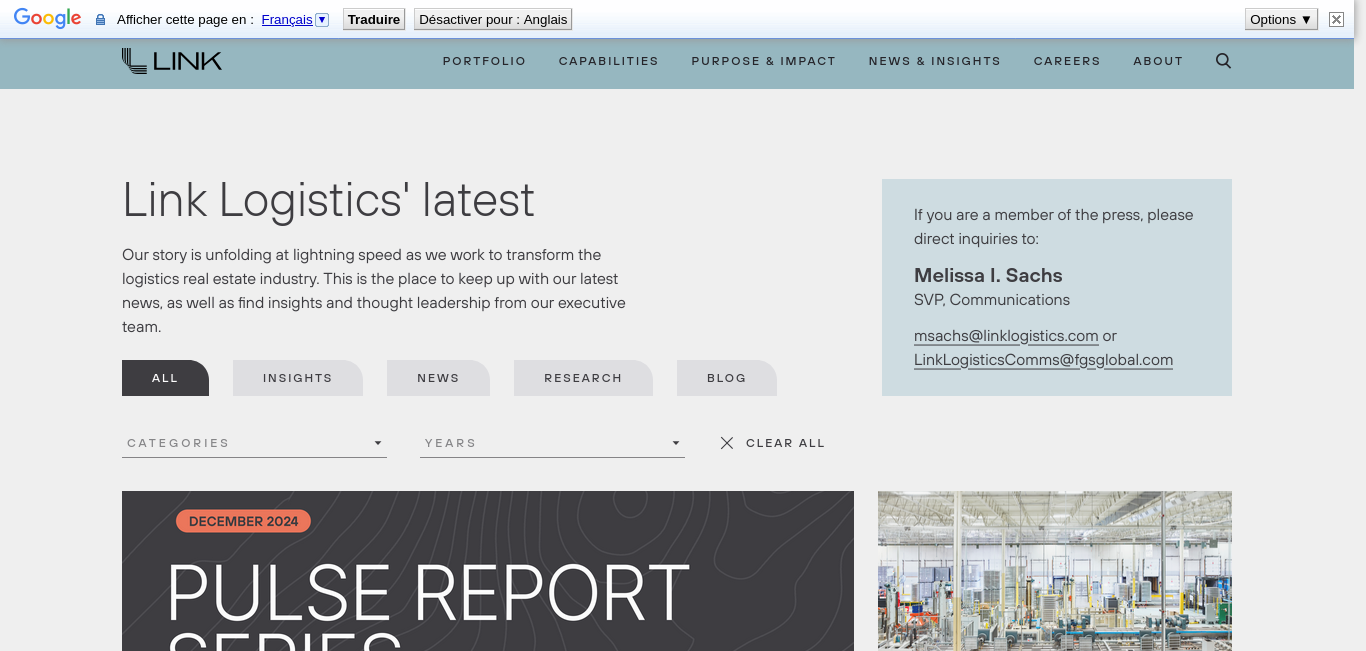Open the Purpose & Impact menu
1366x651 pixels.
coord(764,61)
